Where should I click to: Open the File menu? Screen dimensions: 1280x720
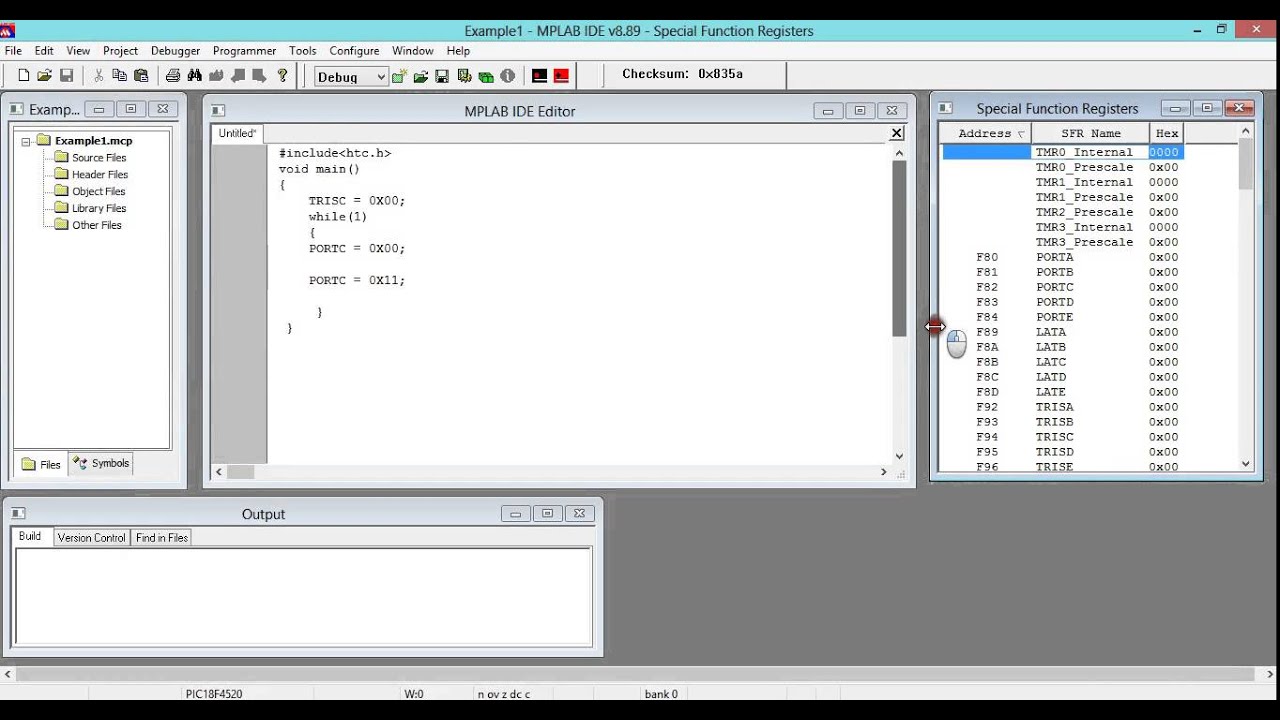point(13,51)
